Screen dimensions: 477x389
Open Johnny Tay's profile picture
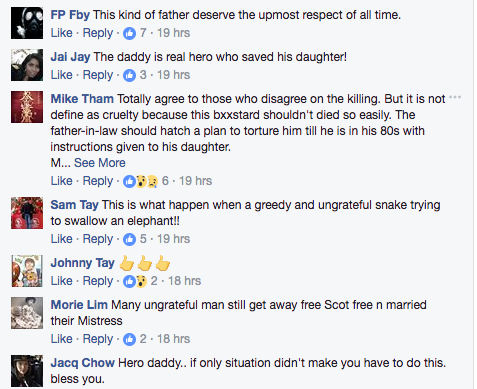[27, 271]
